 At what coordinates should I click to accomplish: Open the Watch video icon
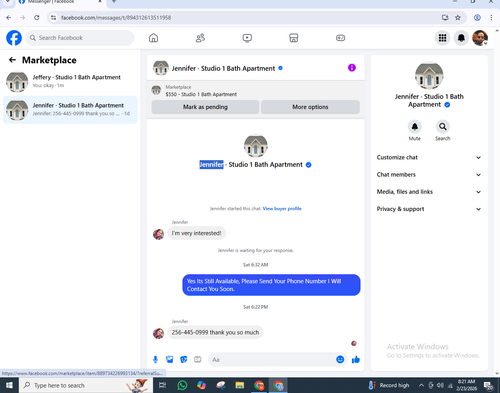(x=247, y=38)
